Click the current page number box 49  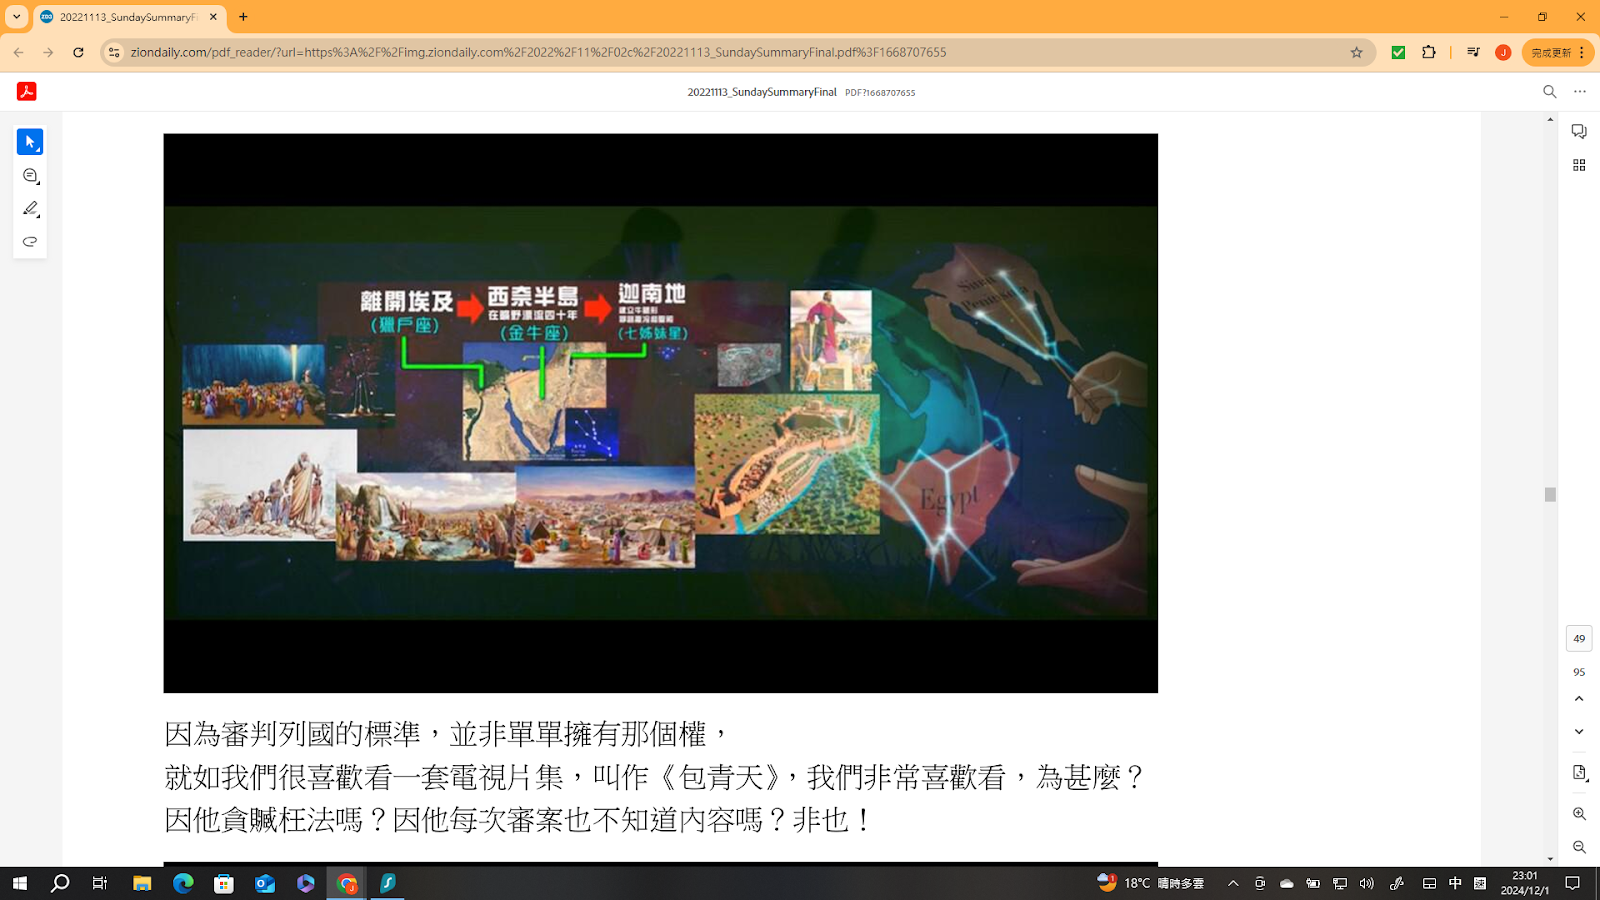pos(1579,638)
